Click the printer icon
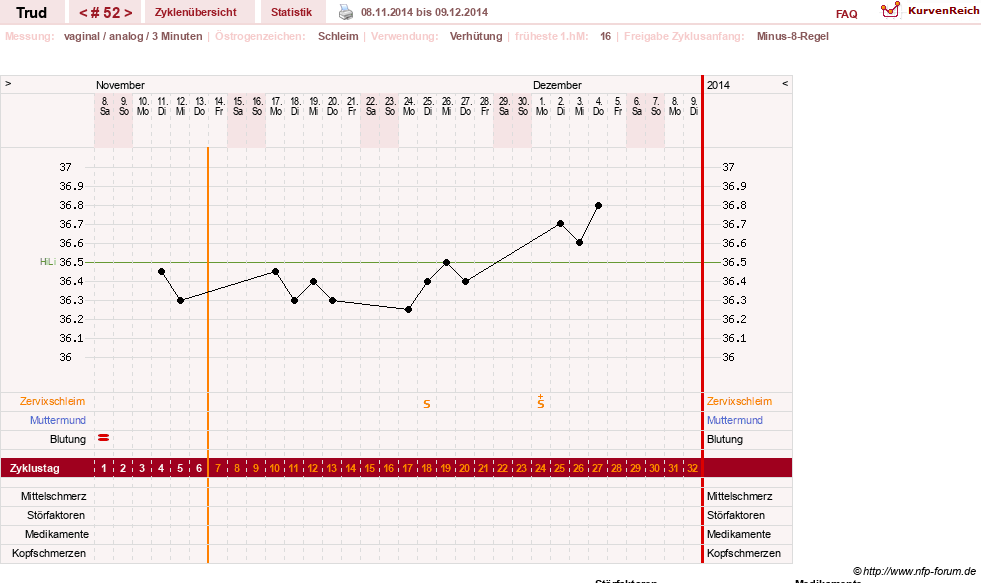This screenshot has height=583, width=981. click(346, 12)
